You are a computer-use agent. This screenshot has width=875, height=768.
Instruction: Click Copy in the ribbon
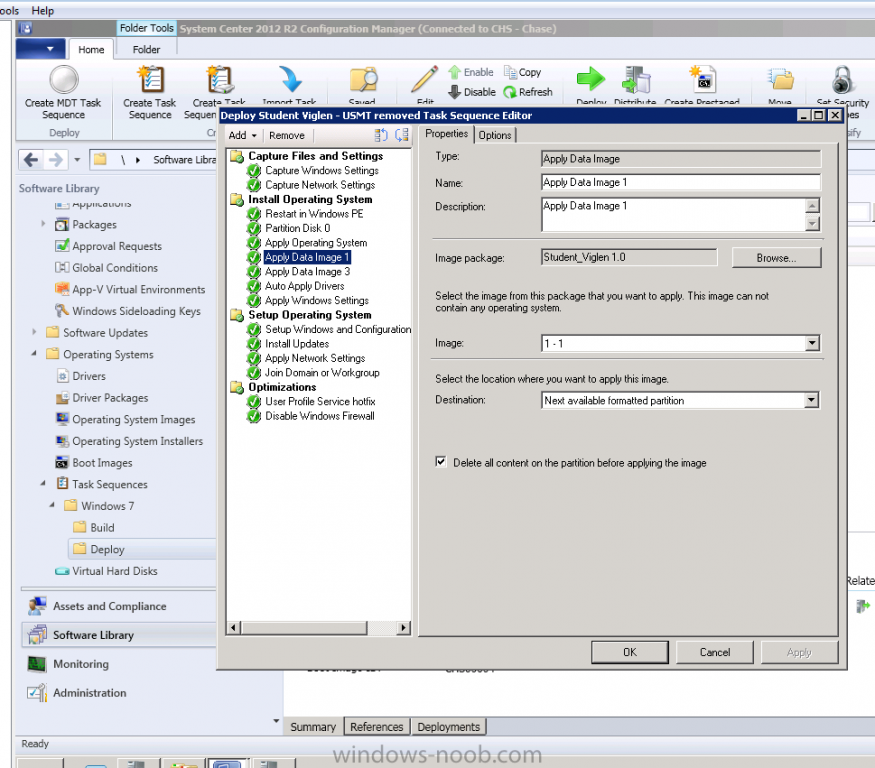pos(522,72)
